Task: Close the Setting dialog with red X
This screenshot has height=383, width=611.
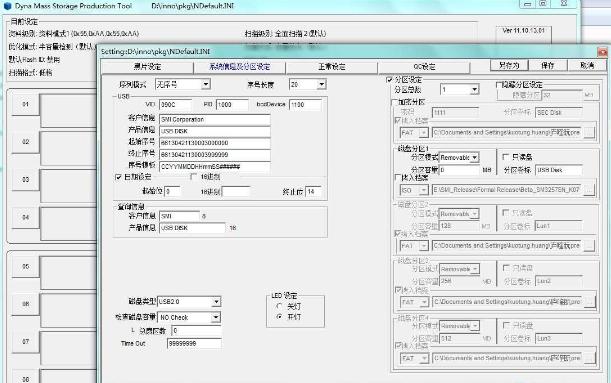Action: [x=602, y=52]
